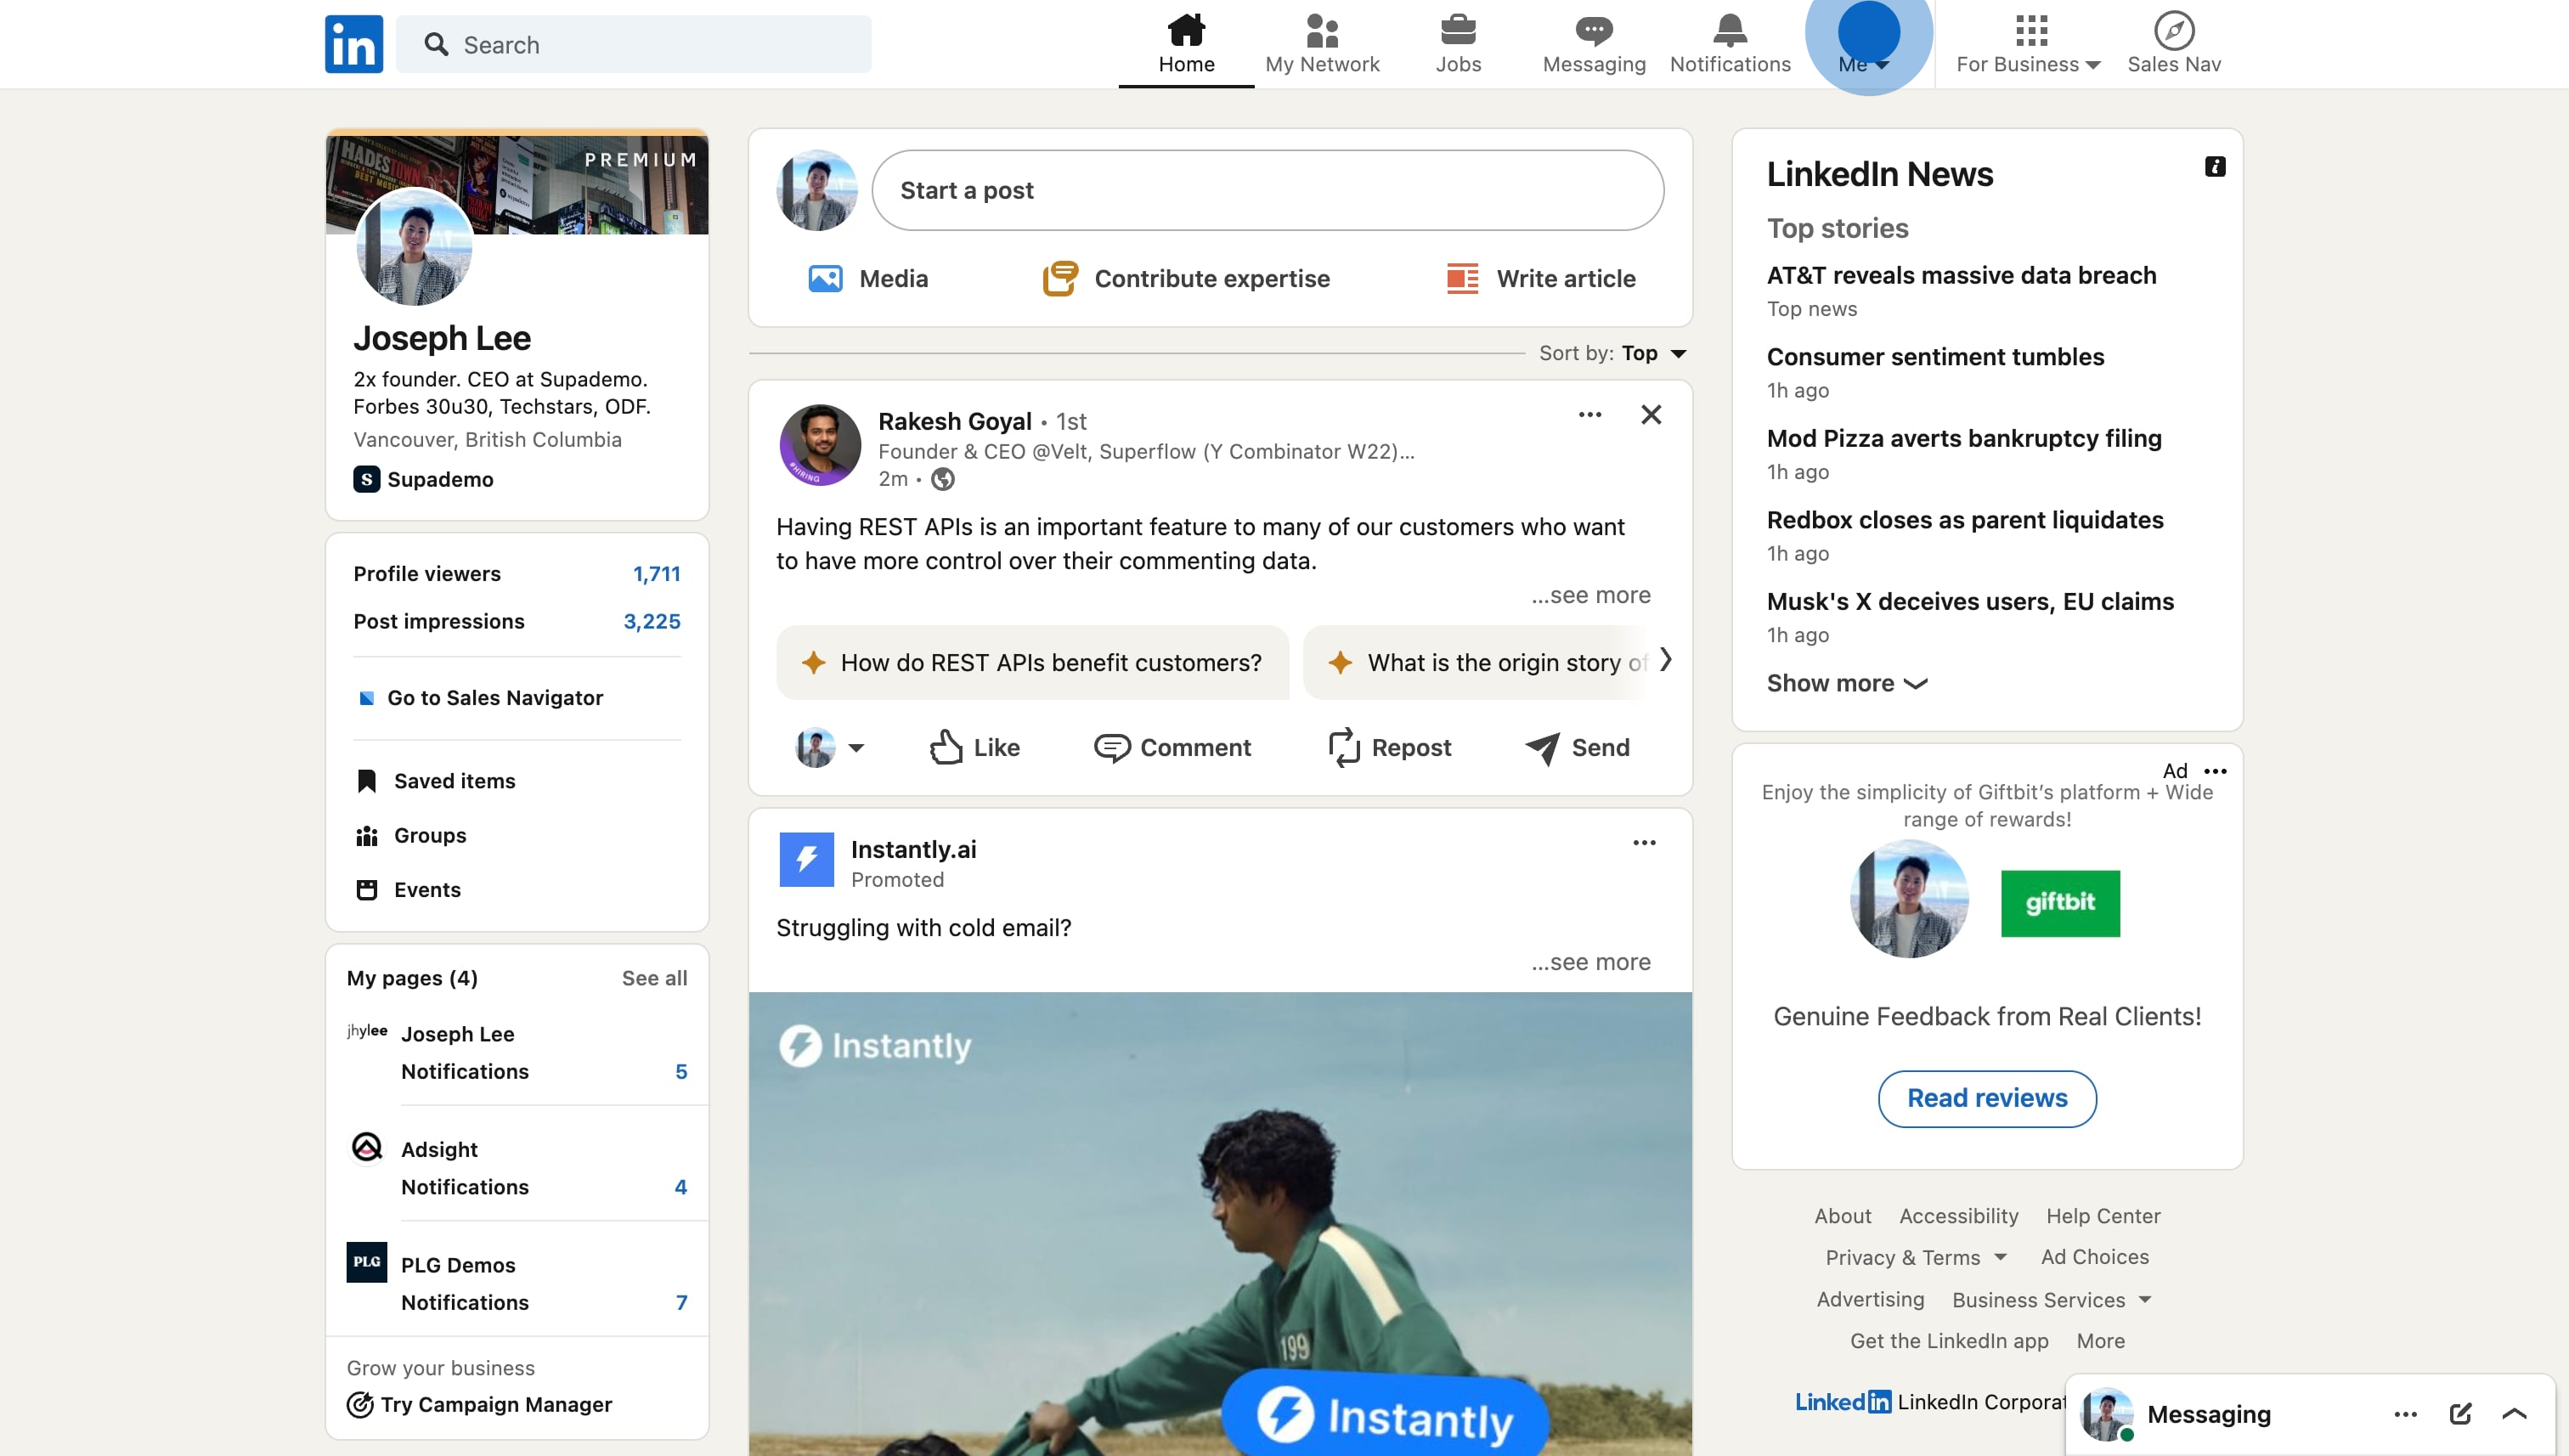Open Groups in sidebar
This screenshot has height=1456, width=2569.
coord(411,835)
